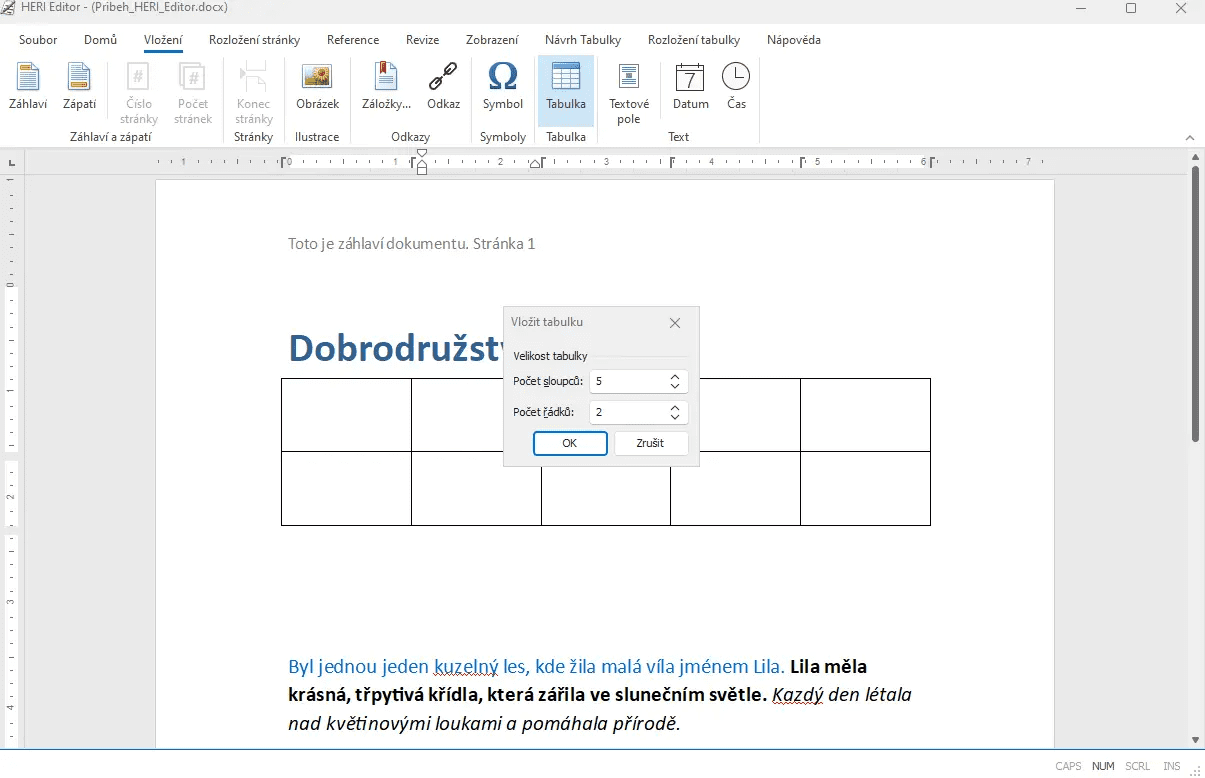Click the NUM indicator in status bar
This screenshot has width=1205, height=778.
click(x=1103, y=766)
